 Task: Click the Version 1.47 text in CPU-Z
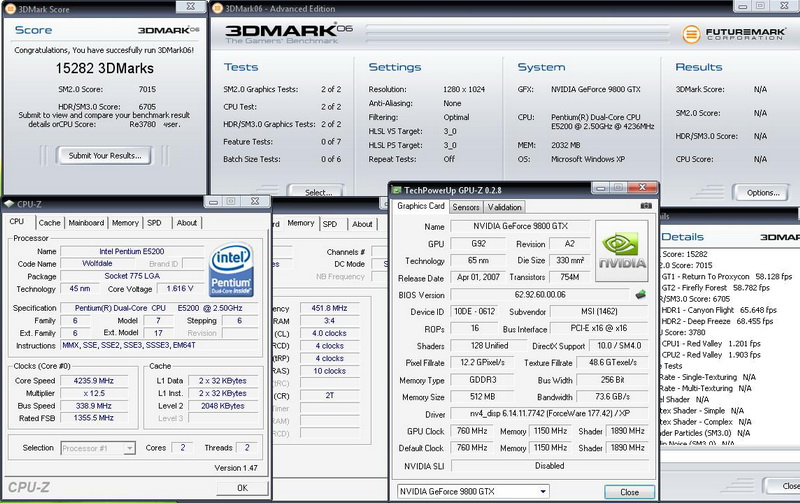236,468
